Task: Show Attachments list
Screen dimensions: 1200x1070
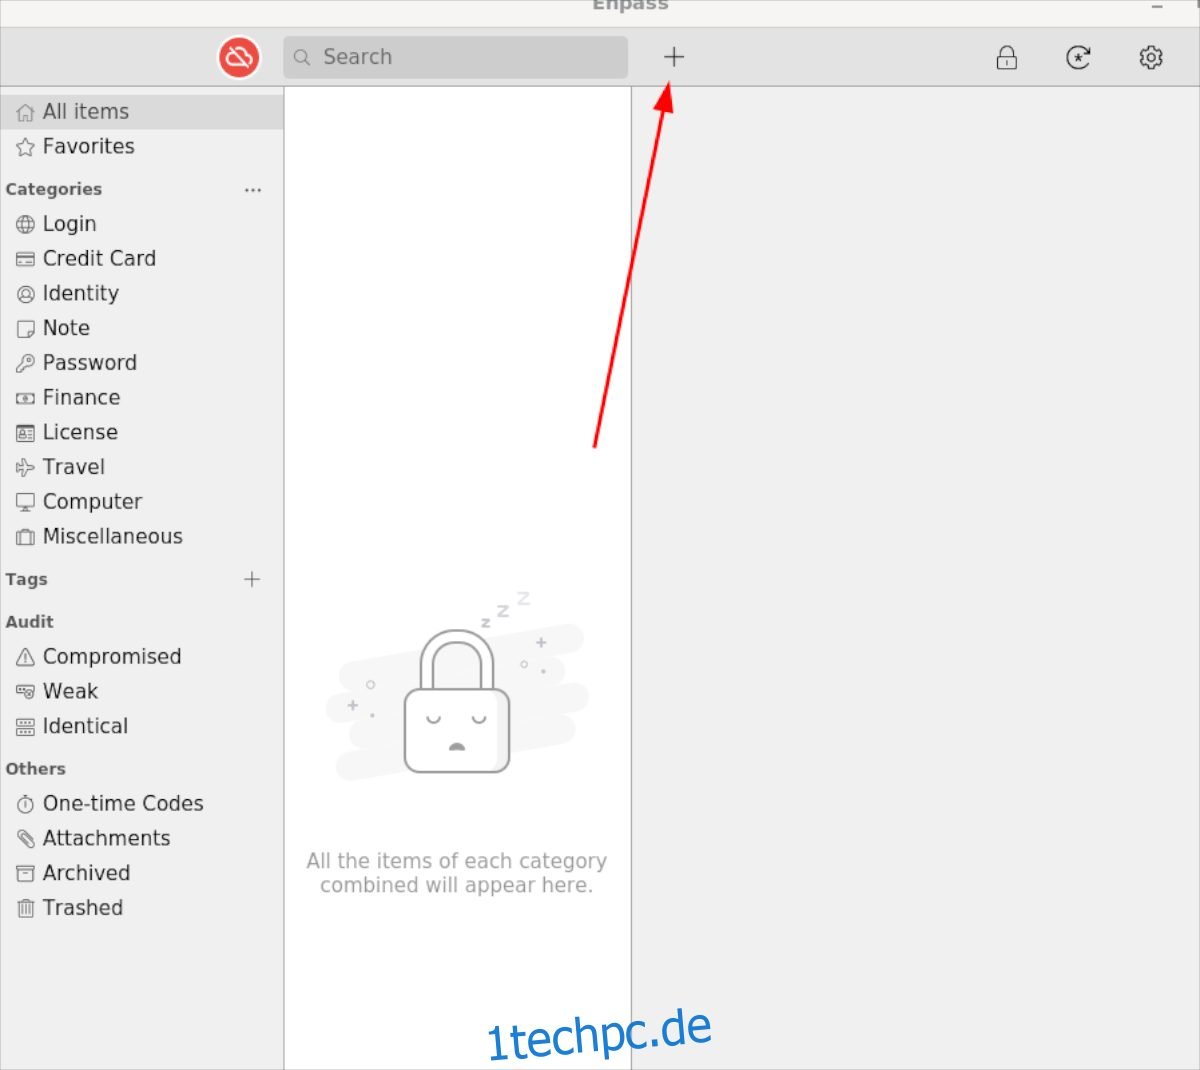Action: point(142,839)
